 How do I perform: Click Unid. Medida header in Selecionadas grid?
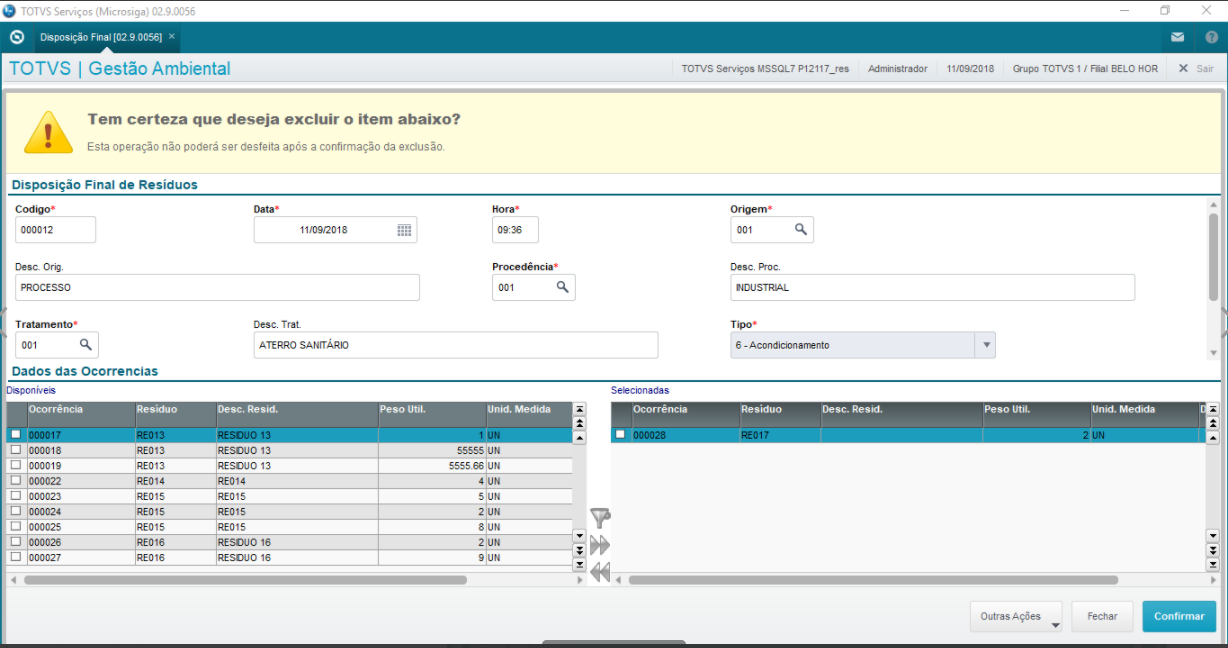[x=1145, y=410]
